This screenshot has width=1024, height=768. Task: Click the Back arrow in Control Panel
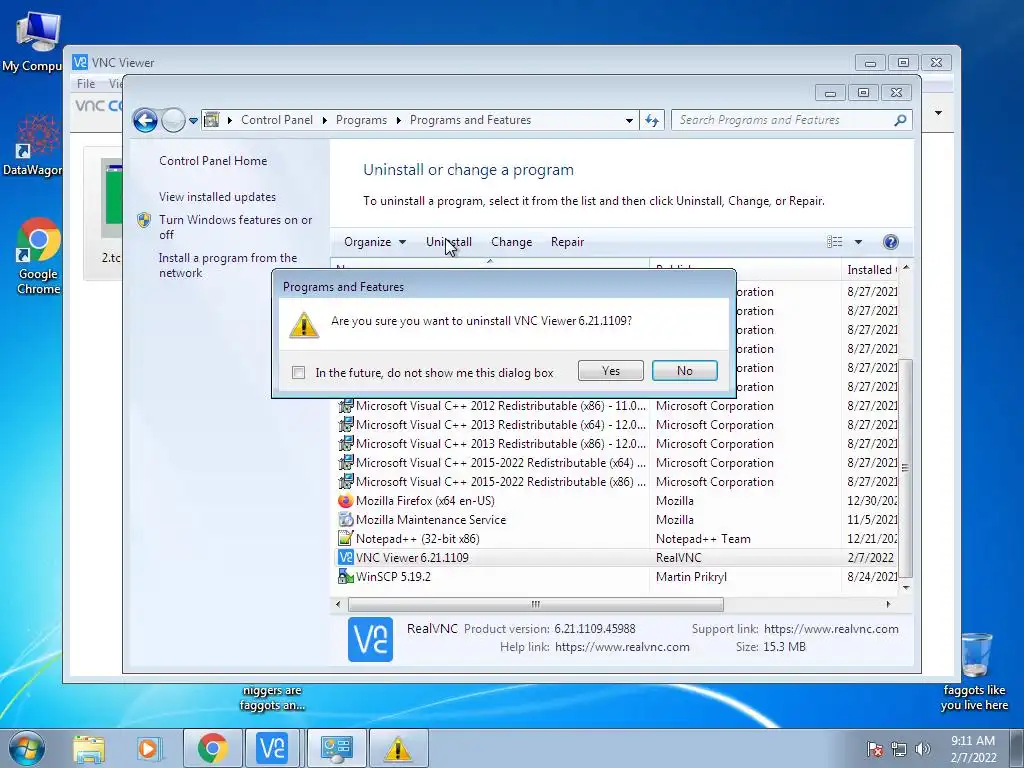(x=145, y=120)
